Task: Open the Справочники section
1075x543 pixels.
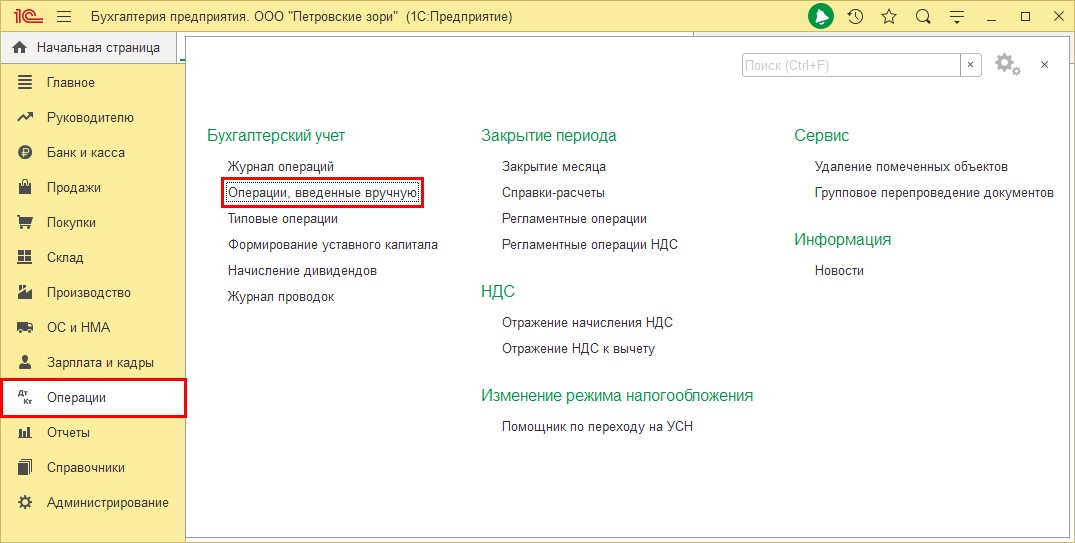Action: [93, 468]
